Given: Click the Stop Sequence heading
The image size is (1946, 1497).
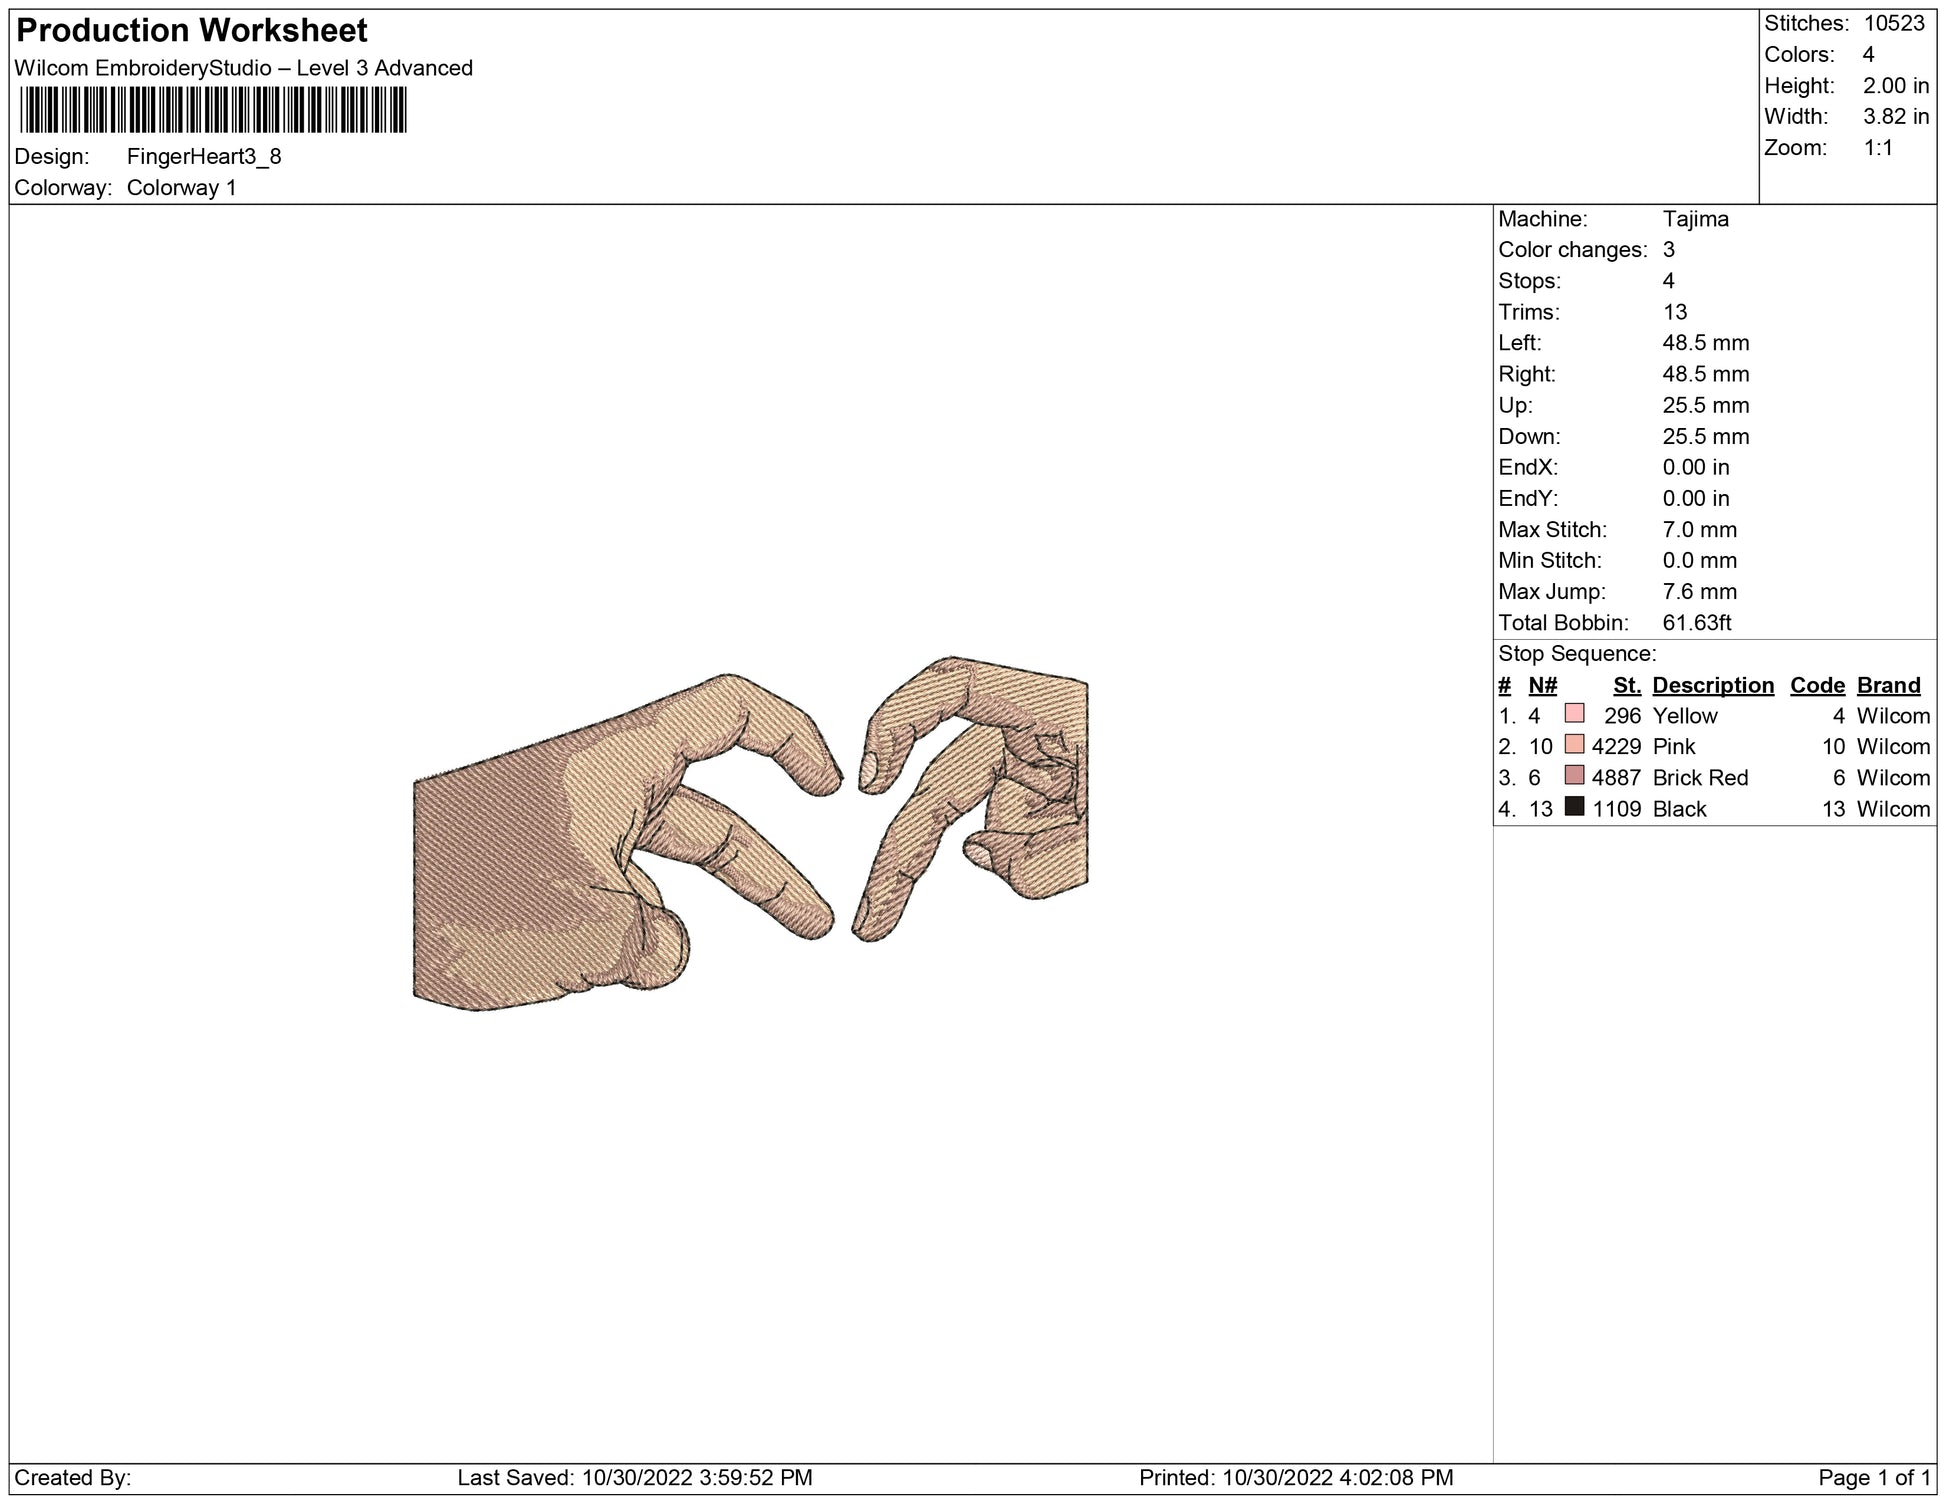Looking at the screenshot, I should coord(1576,654).
